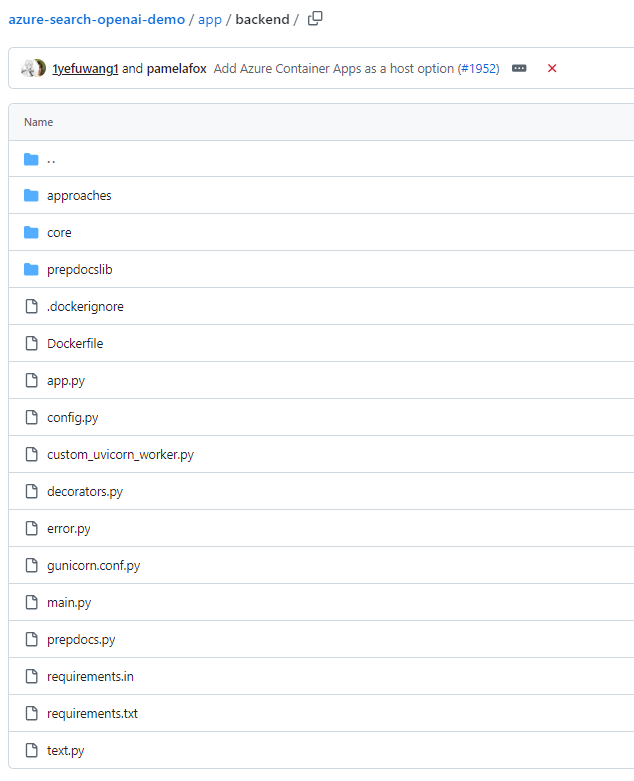Open the requirements.in file
The height and width of the screenshot is (781, 634).
[90, 677]
